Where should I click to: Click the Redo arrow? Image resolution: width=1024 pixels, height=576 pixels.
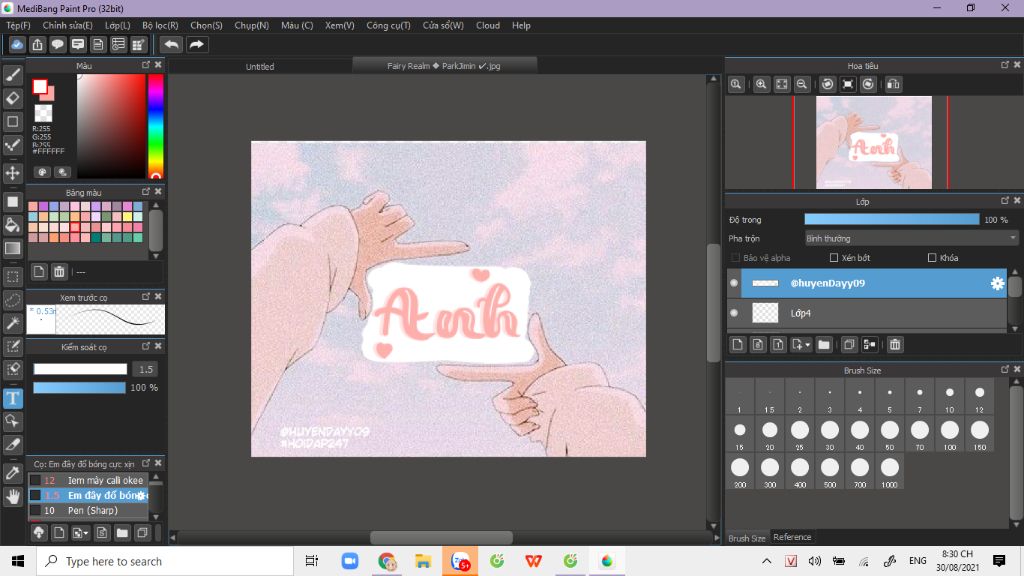pos(196,44)
